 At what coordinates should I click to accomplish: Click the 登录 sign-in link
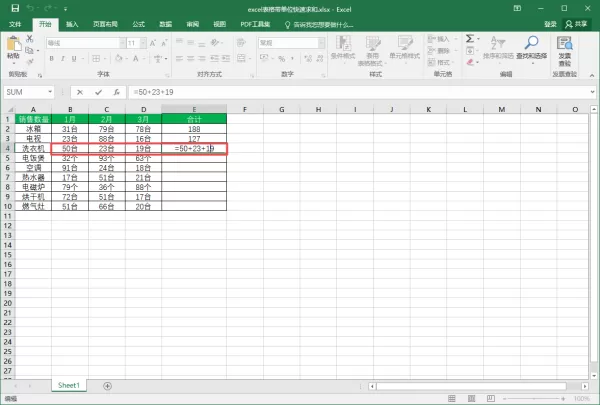click(x=550, y=24)
